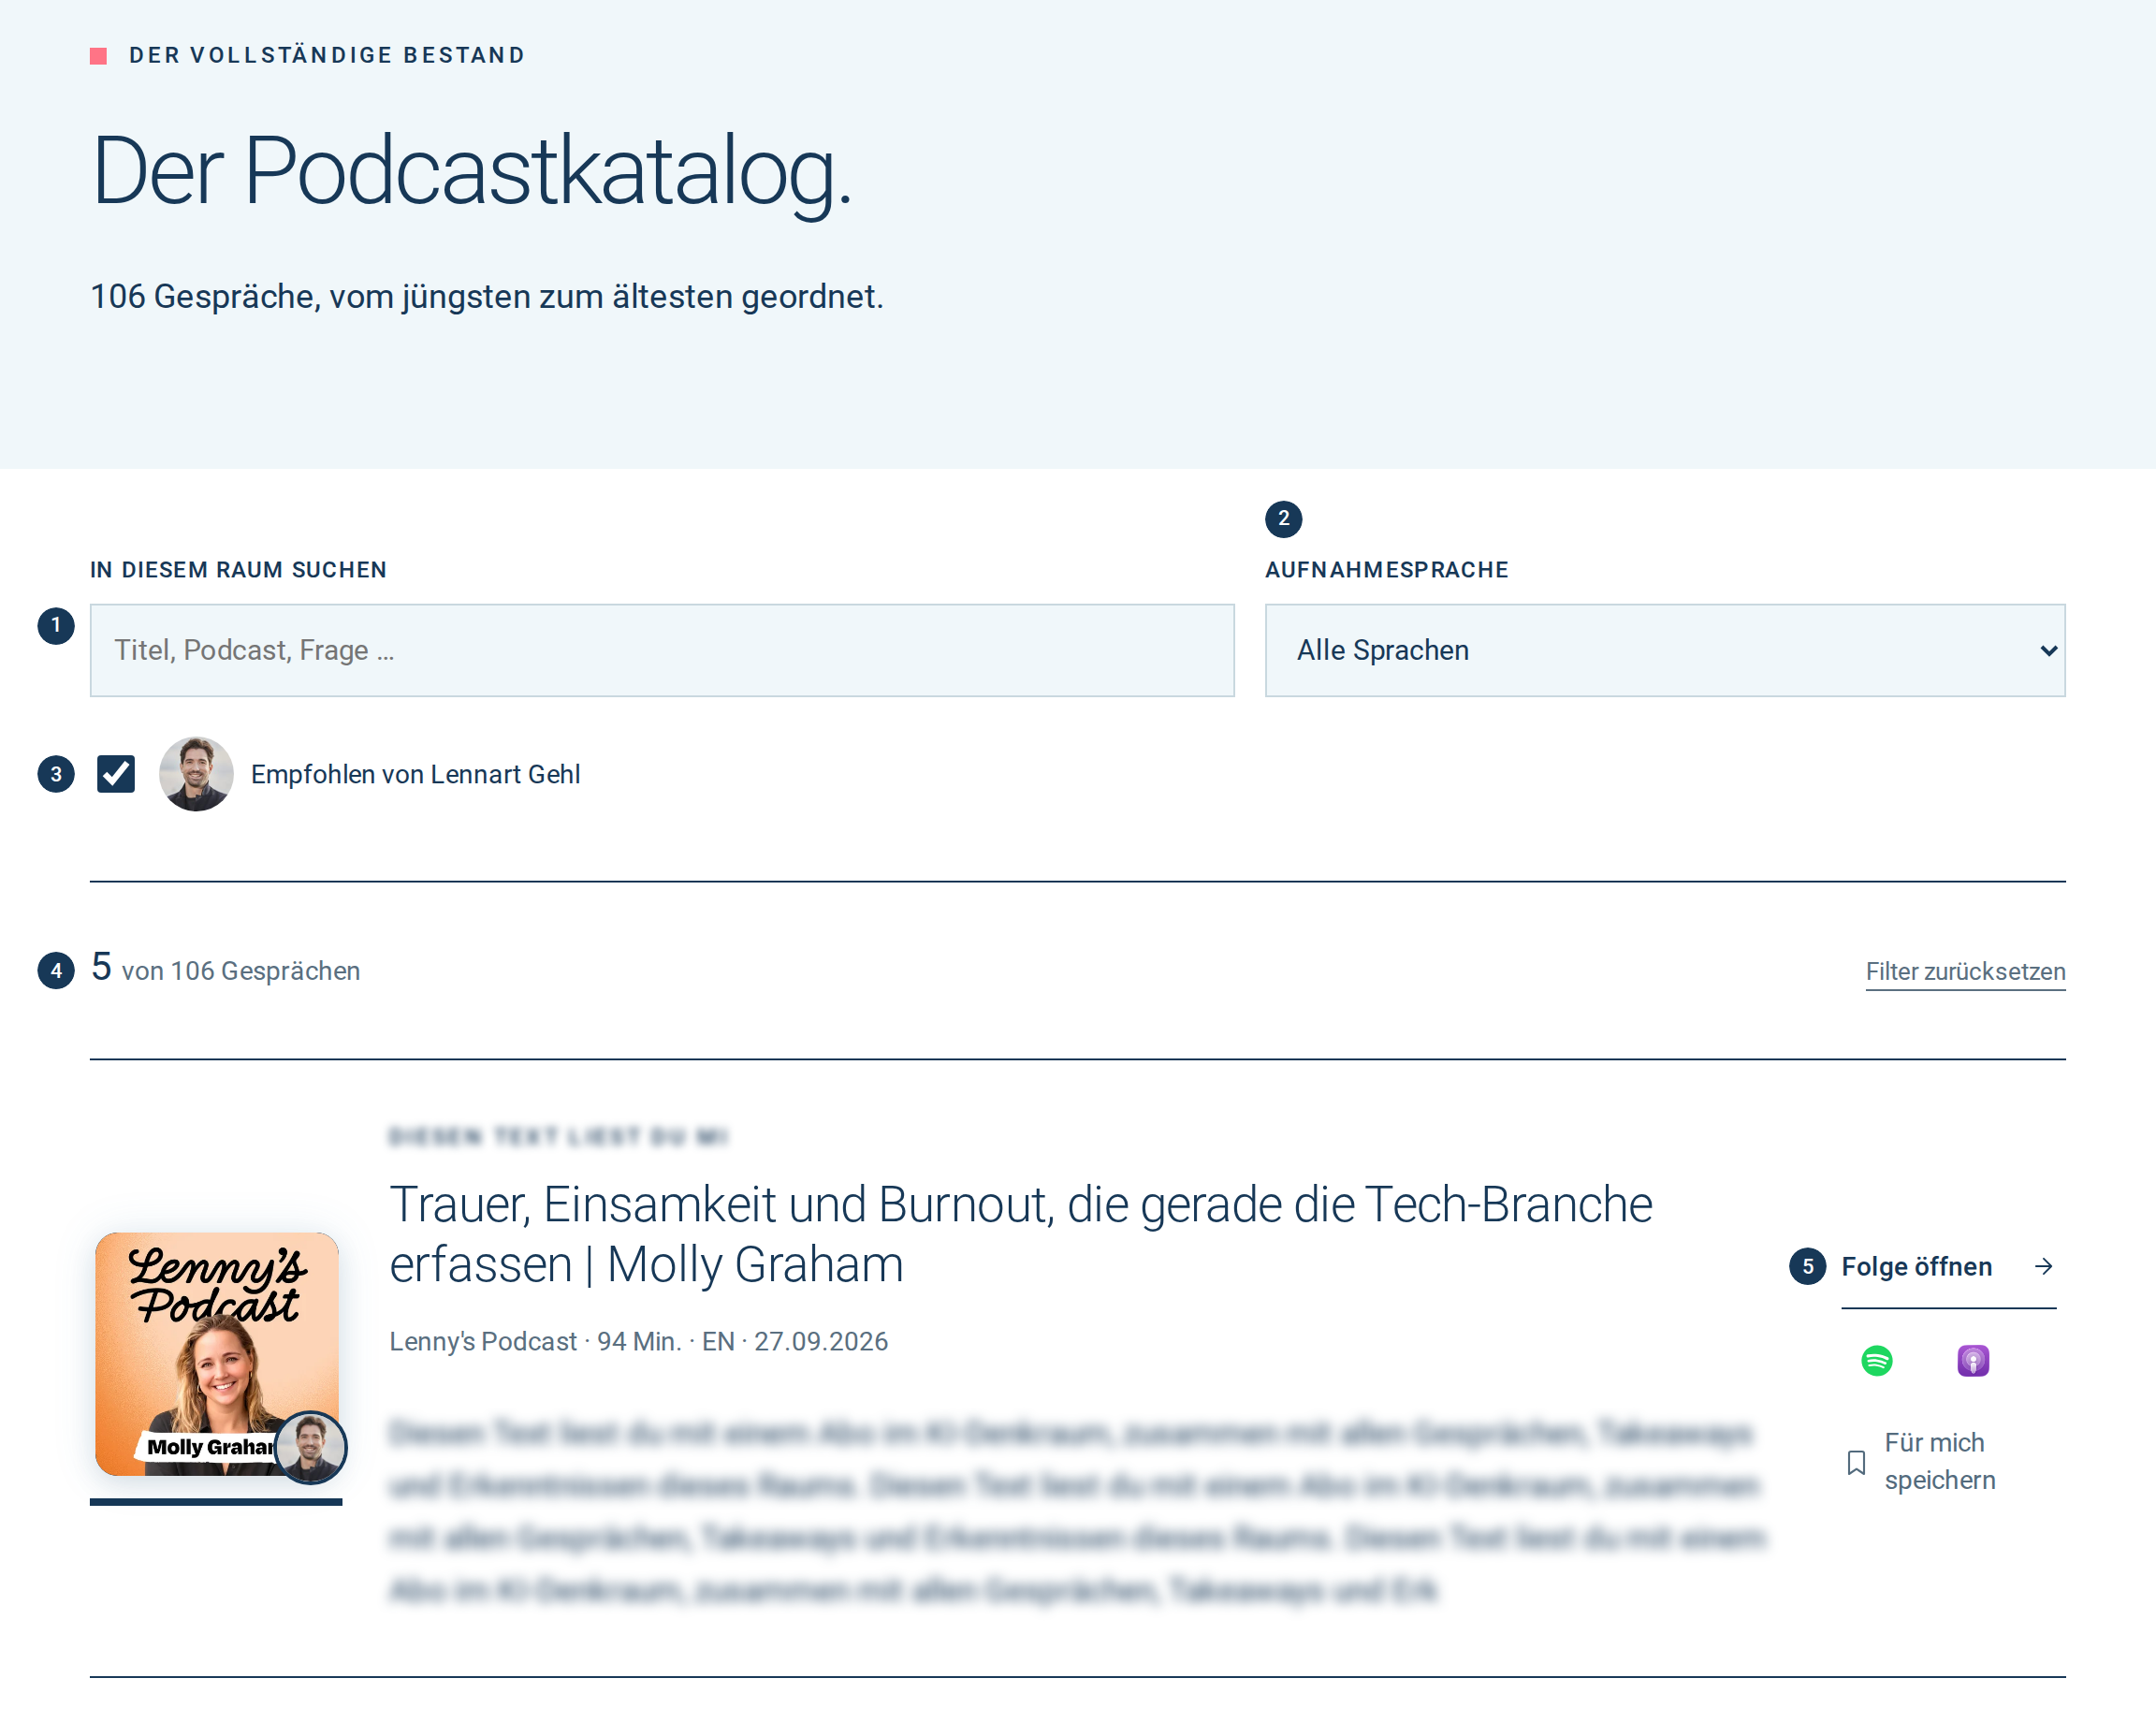This screenshot has height=1722, width=2156.
Task: Click the episode metadata 'Lenny's Podcast · 94 Min.'
Action: (x=535, y=1341)
